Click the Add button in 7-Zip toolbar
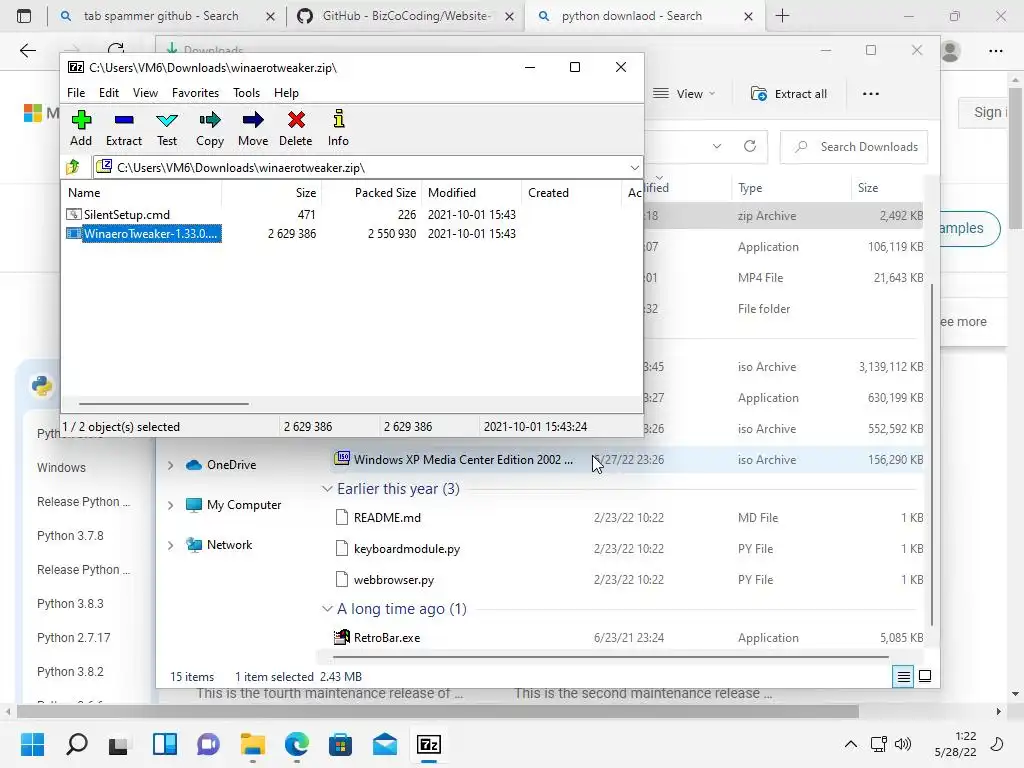 click(81, 128)
